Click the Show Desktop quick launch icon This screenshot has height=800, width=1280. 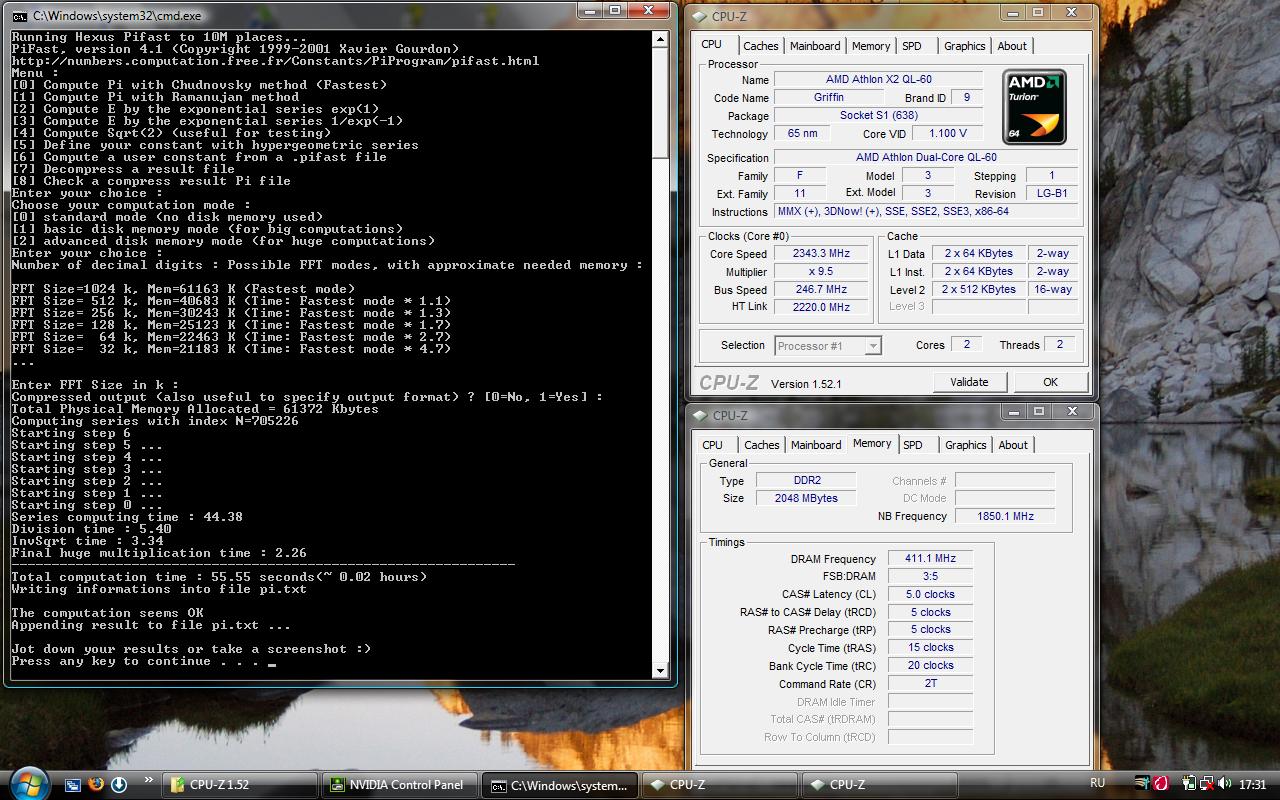click(x=73, y=785)
